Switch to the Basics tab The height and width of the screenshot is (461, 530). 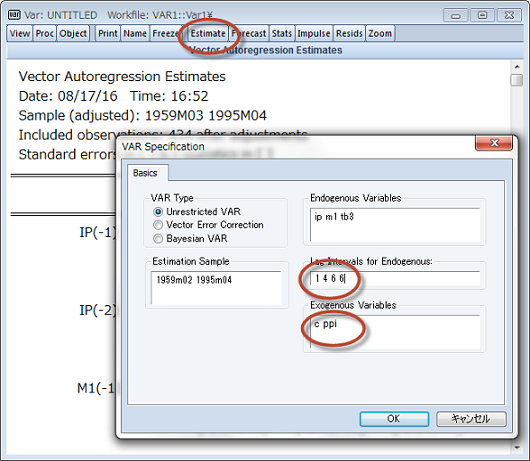pyautogui.click(x=145, y=173)
